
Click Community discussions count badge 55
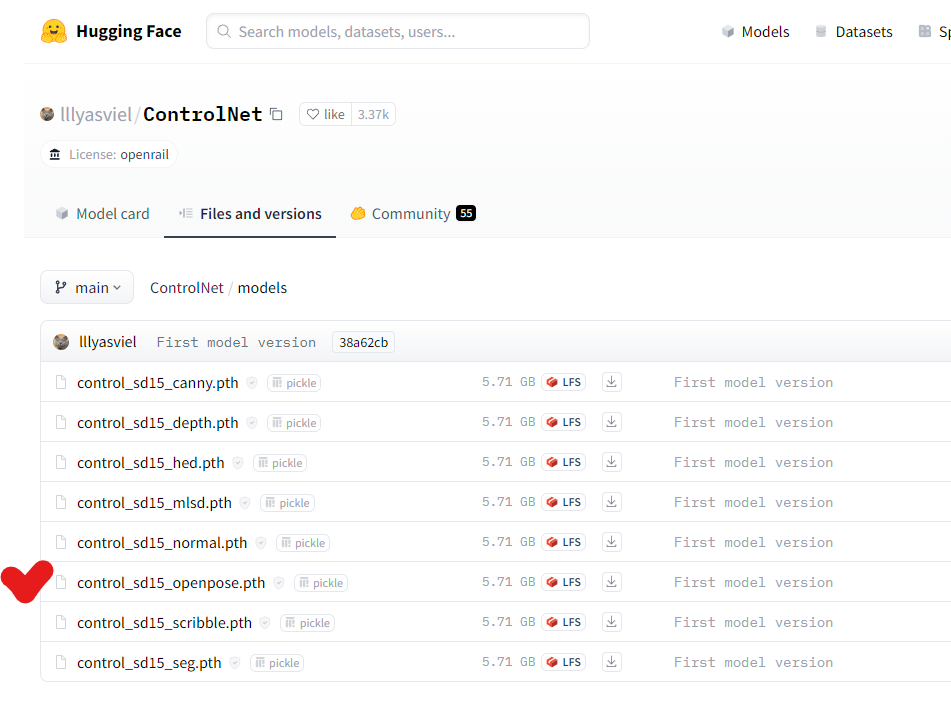coord(466,214)
